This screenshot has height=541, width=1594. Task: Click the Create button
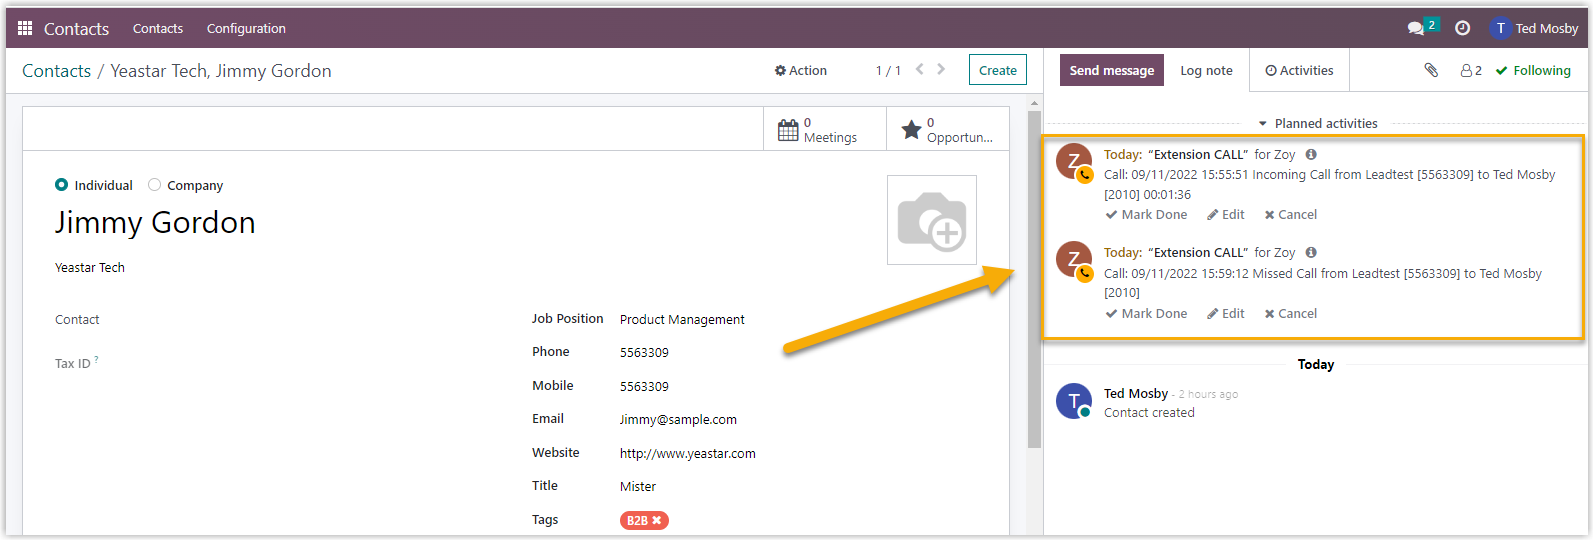[997, 70]
